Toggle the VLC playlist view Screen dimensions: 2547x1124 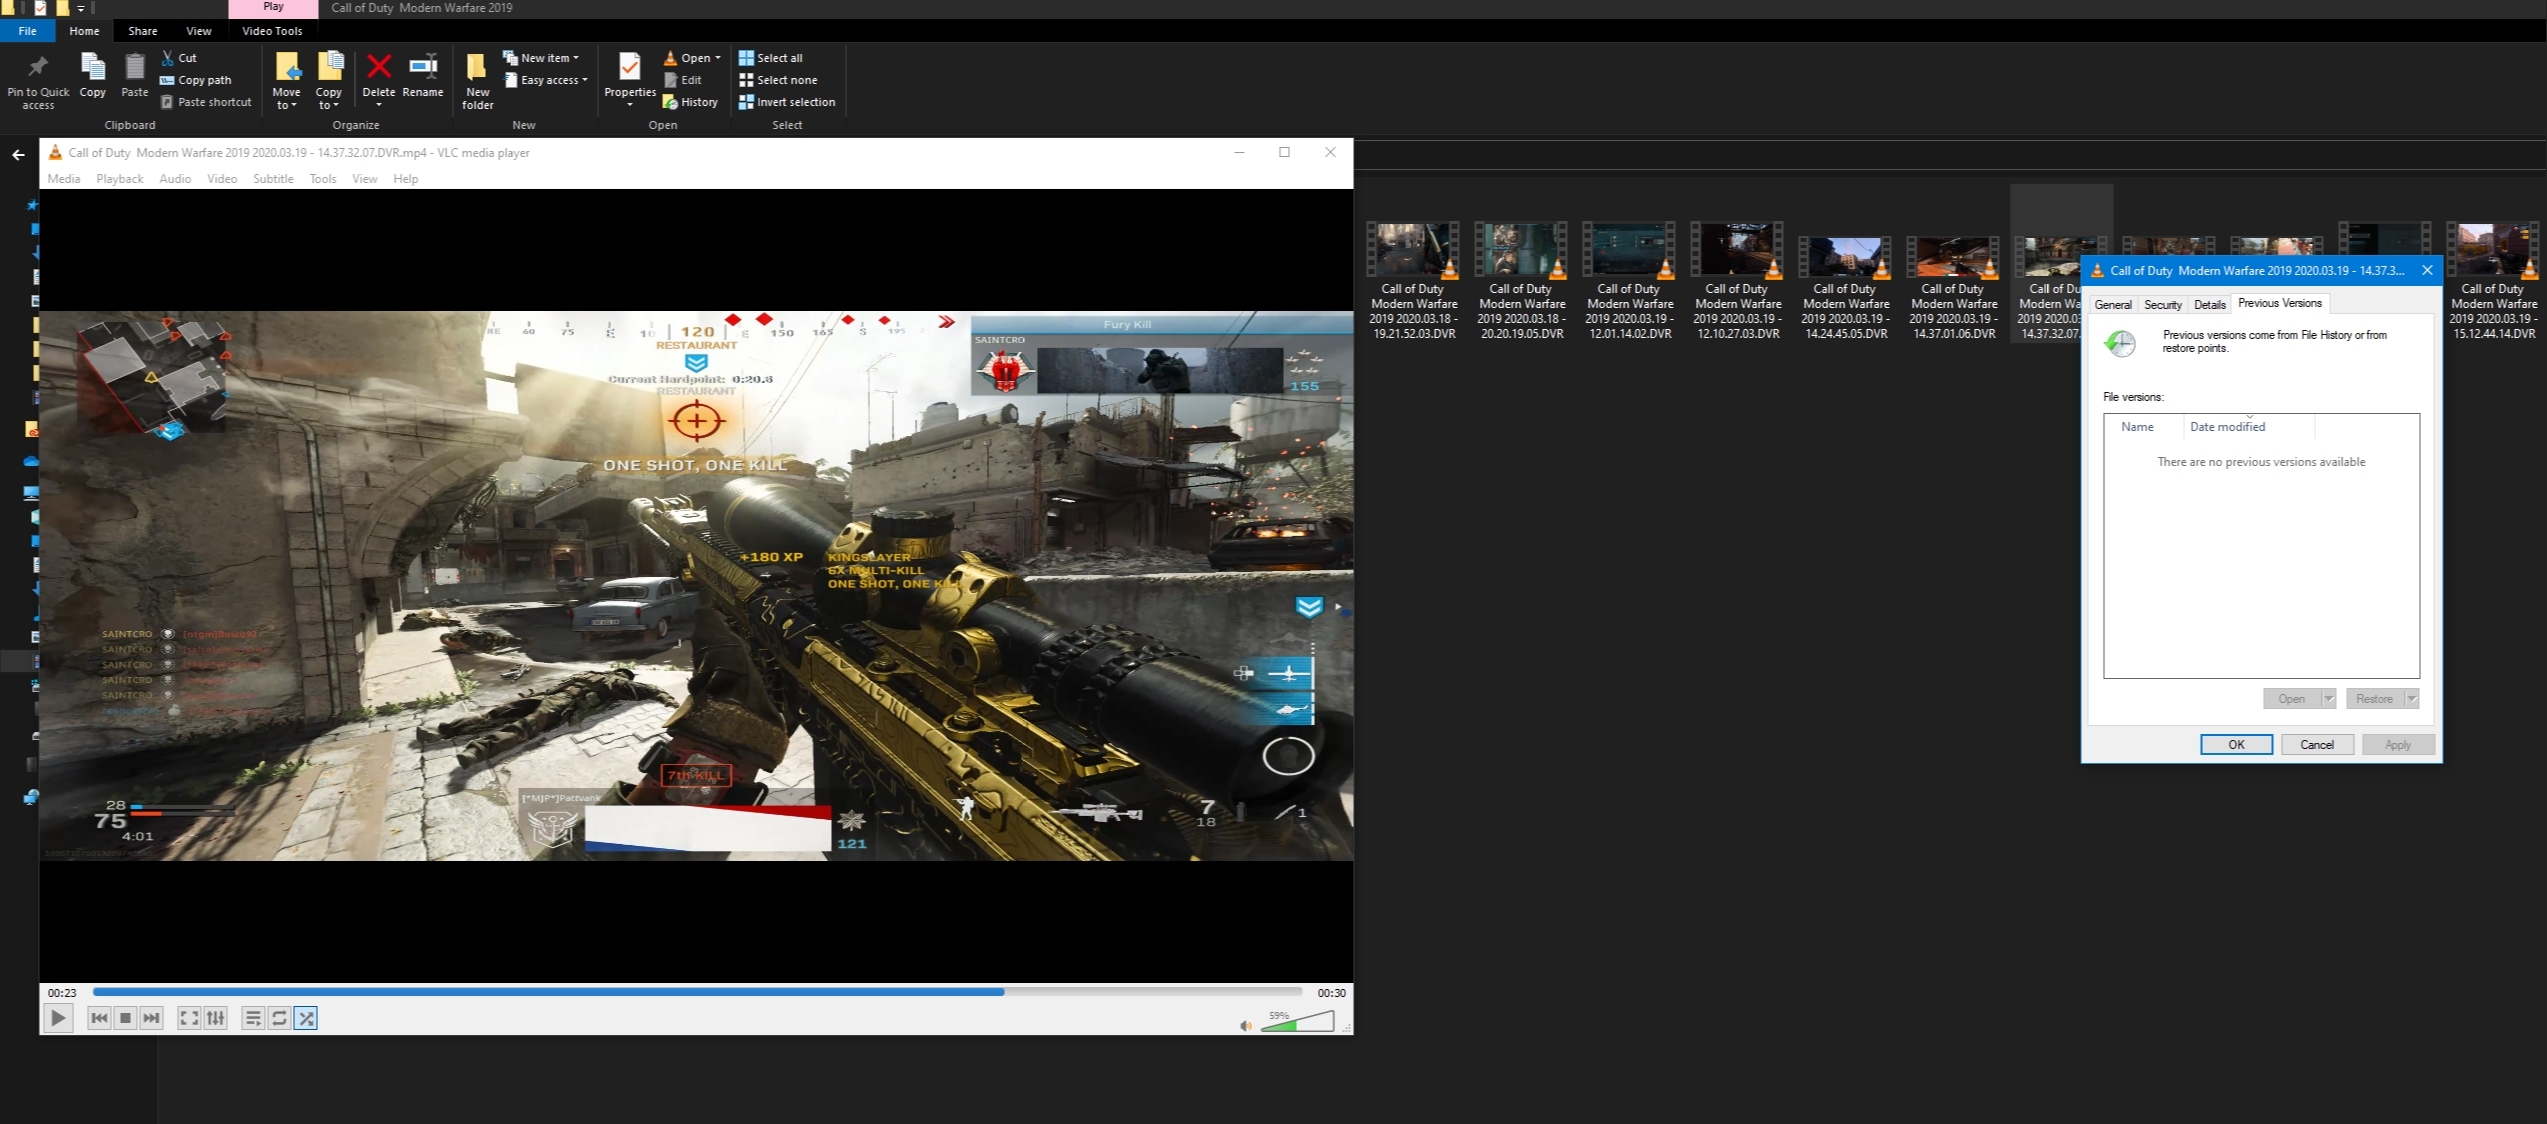(x=252, y=1018)
